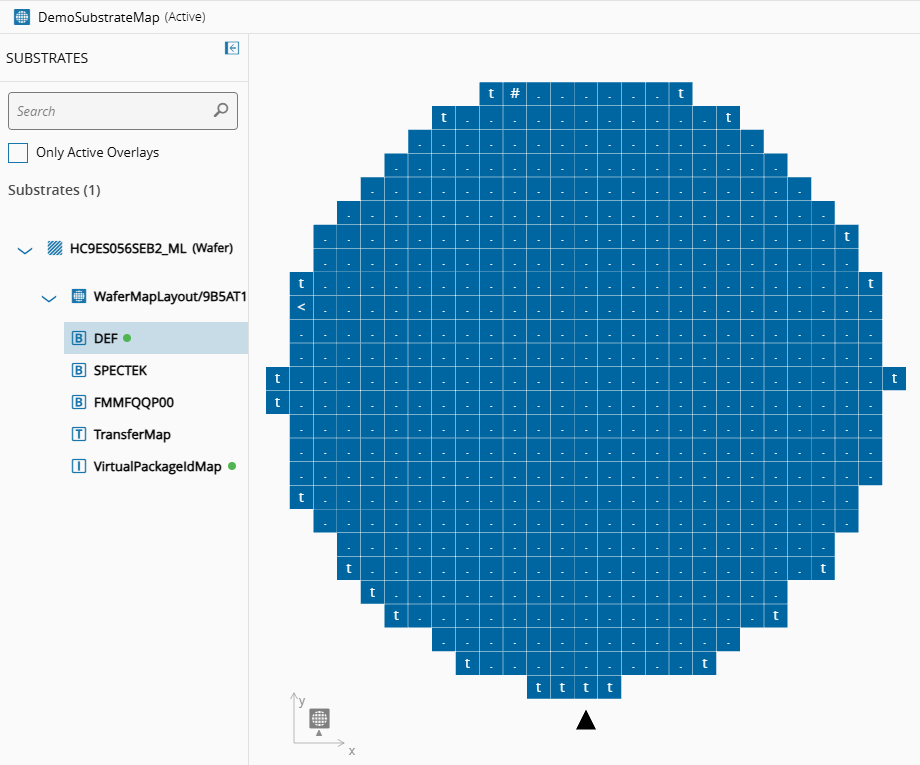Click the I icon next to VirtualPackageIdMap

[79, 466]
